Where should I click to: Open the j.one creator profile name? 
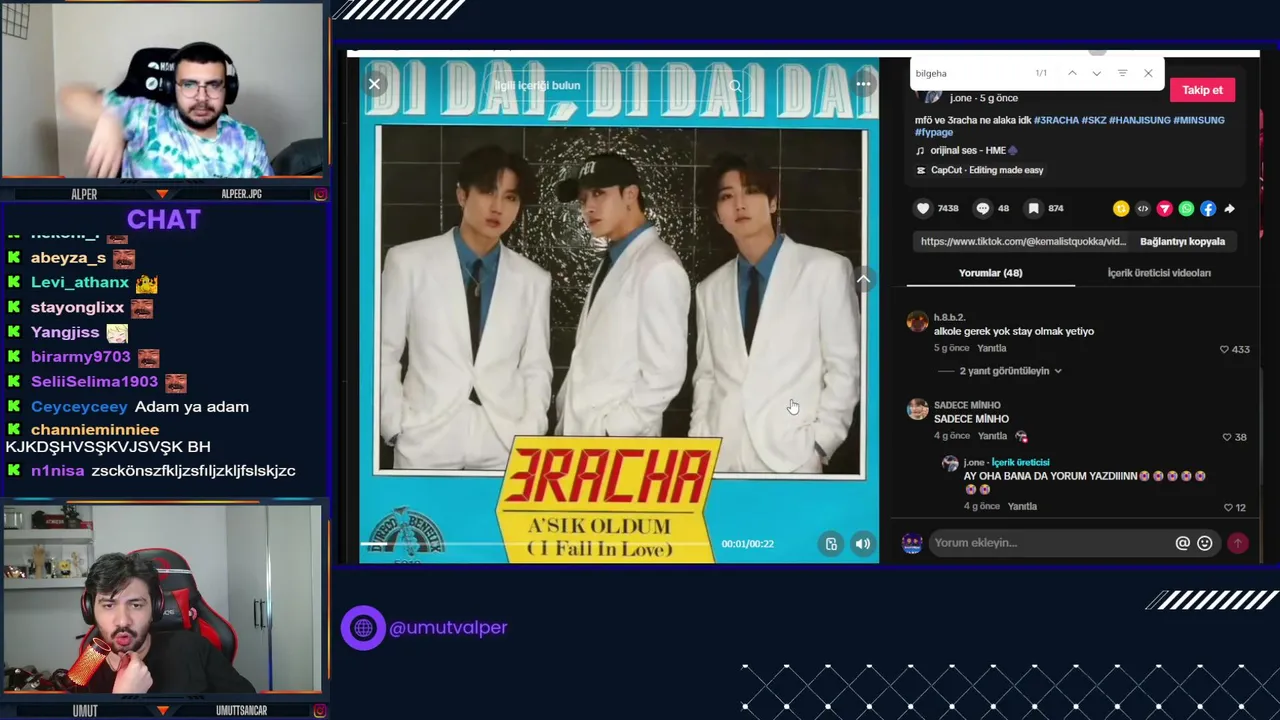point(961,98)
